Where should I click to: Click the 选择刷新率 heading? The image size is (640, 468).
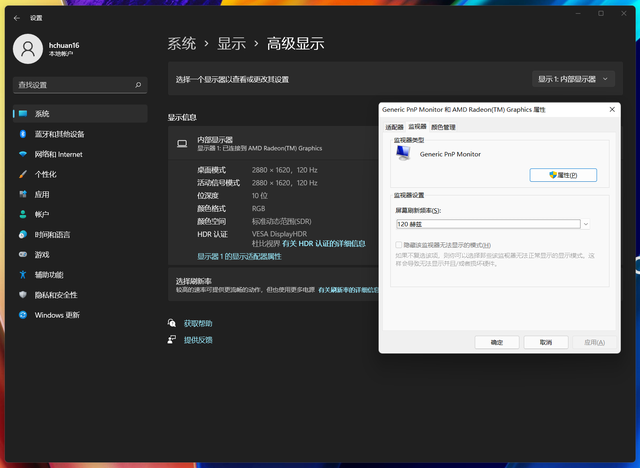(x=193, y=281)
